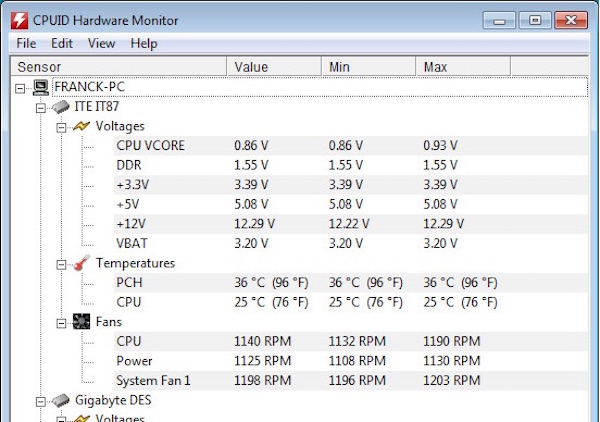Maximize the Hardware Monitor window
This screenshot has height=422, width=600.
[x=535, y=19]
